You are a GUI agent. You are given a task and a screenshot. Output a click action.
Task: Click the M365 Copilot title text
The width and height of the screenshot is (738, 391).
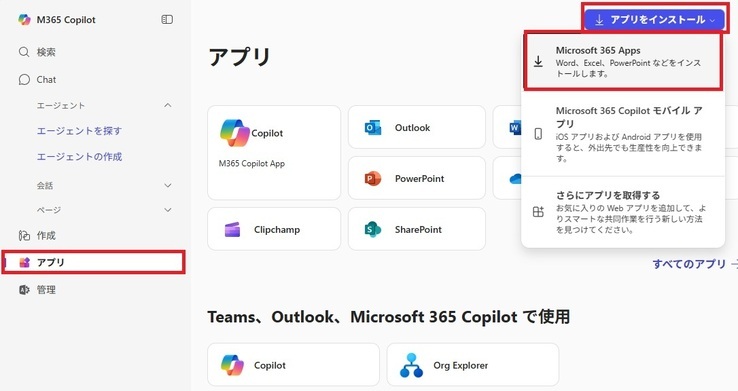[x=66, y=20]
